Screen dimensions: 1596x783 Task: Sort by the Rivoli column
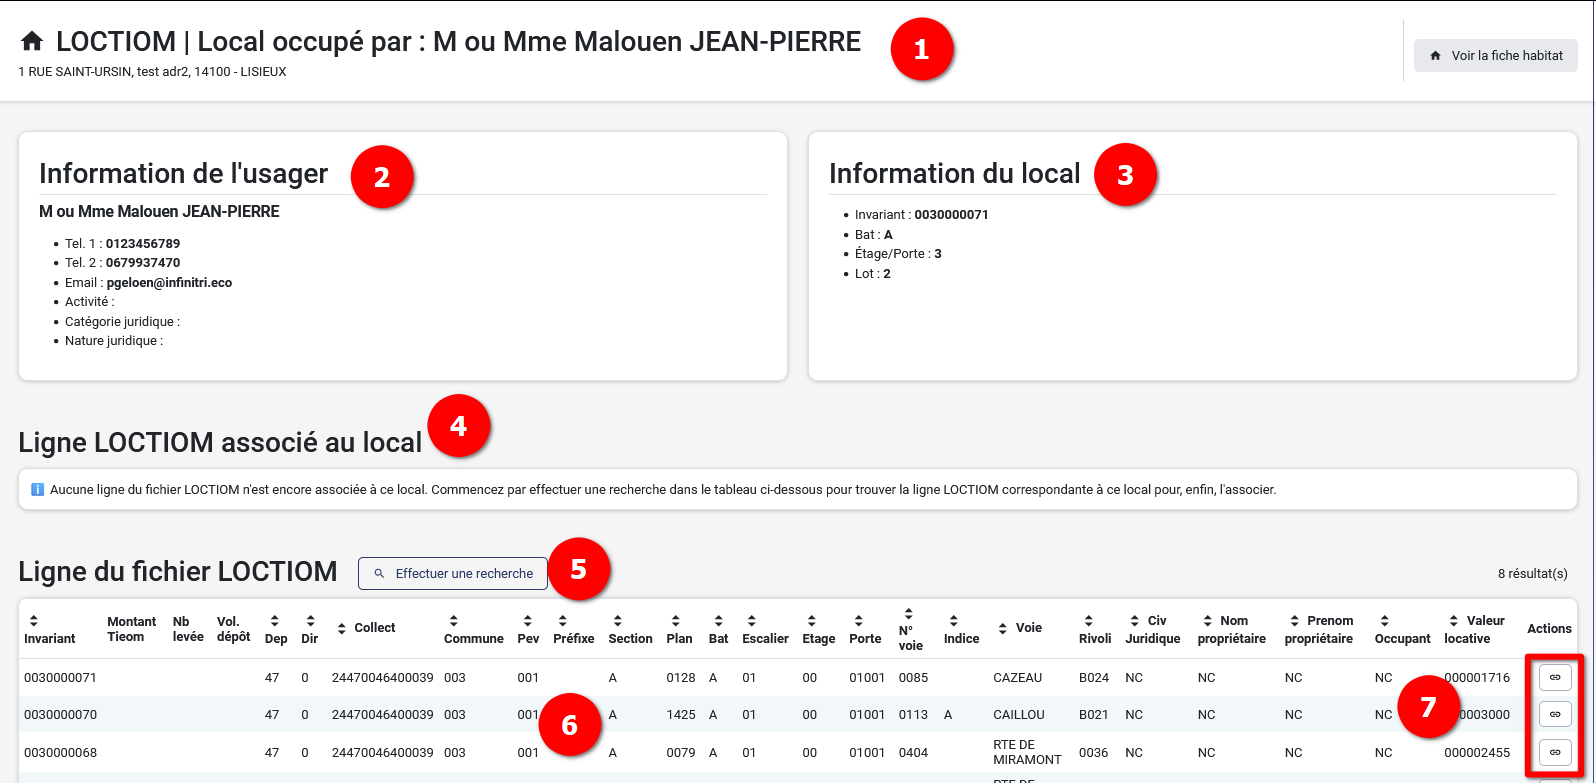point(1088,621)
